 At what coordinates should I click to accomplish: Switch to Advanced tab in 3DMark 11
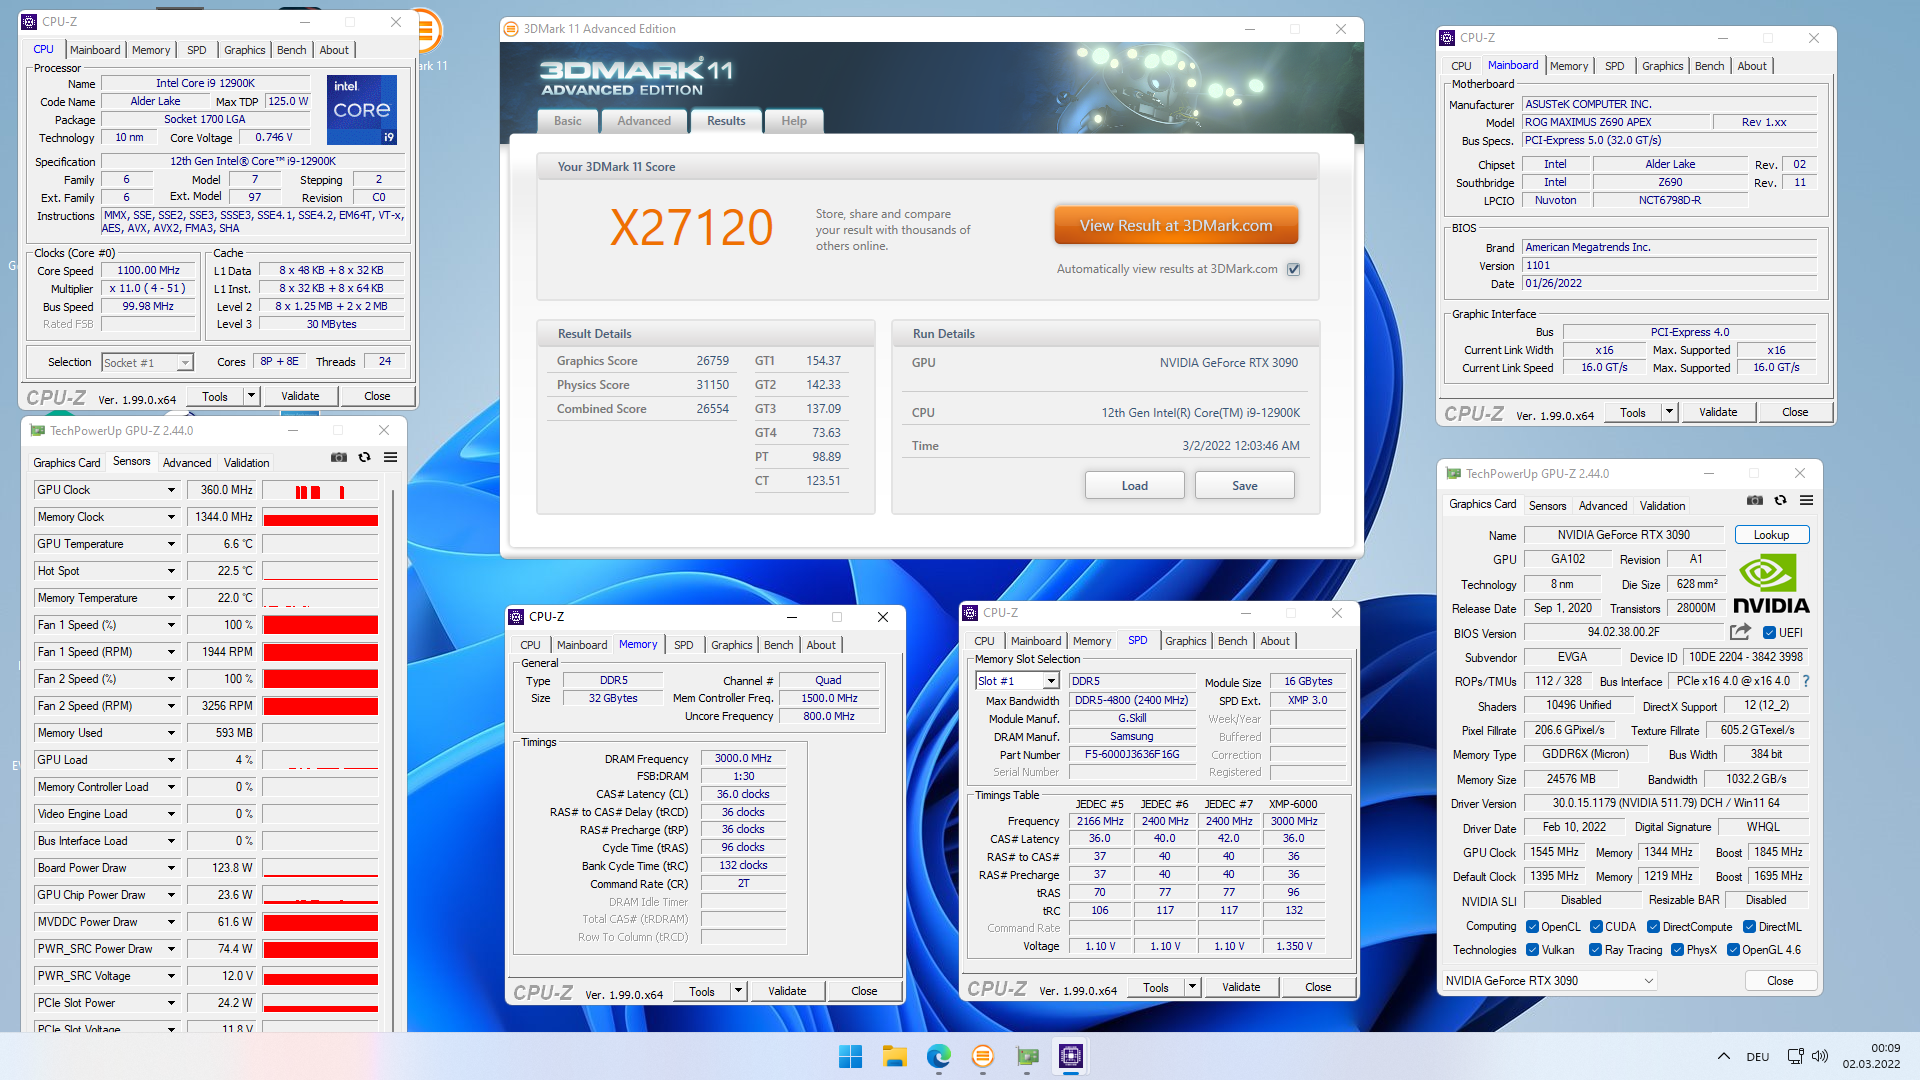[x=644, y=121]
